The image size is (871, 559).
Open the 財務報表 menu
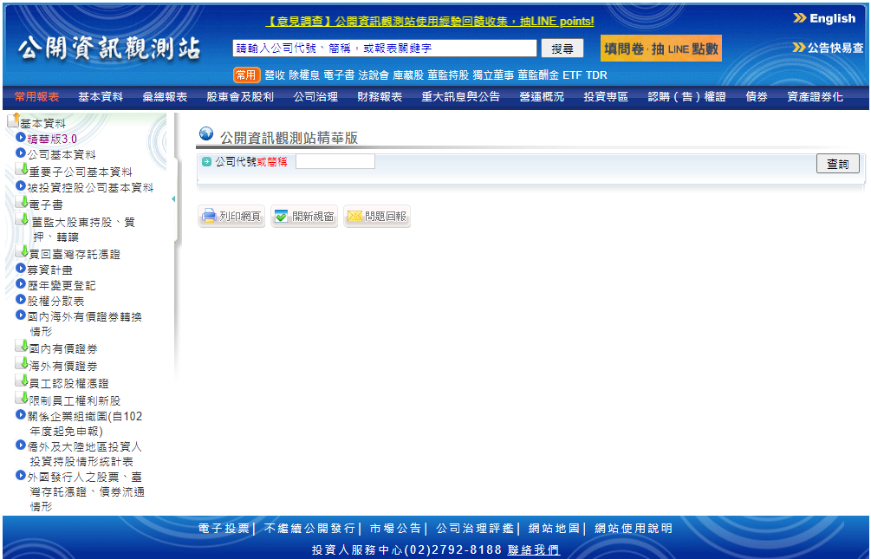point(379,97)
